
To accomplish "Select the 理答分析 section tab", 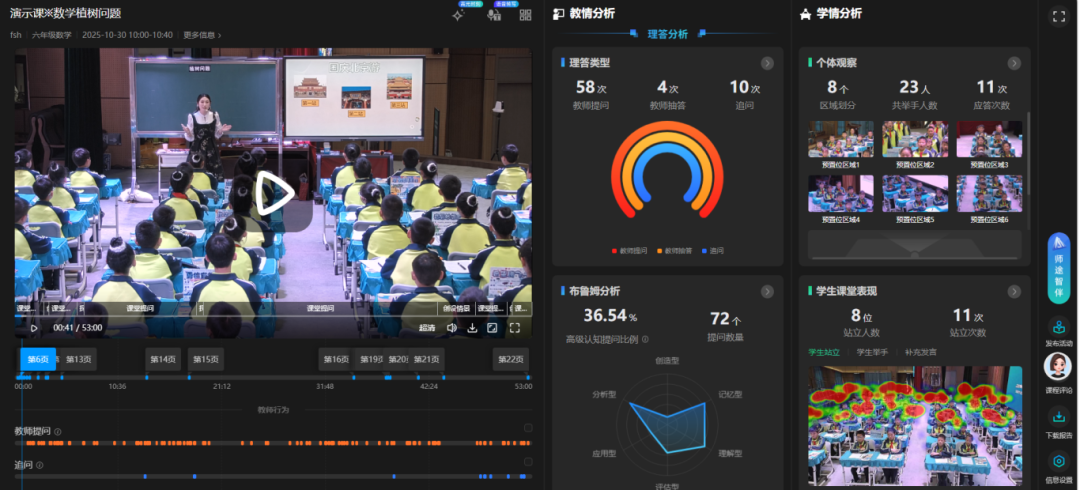I will click(x=667, y=34).
